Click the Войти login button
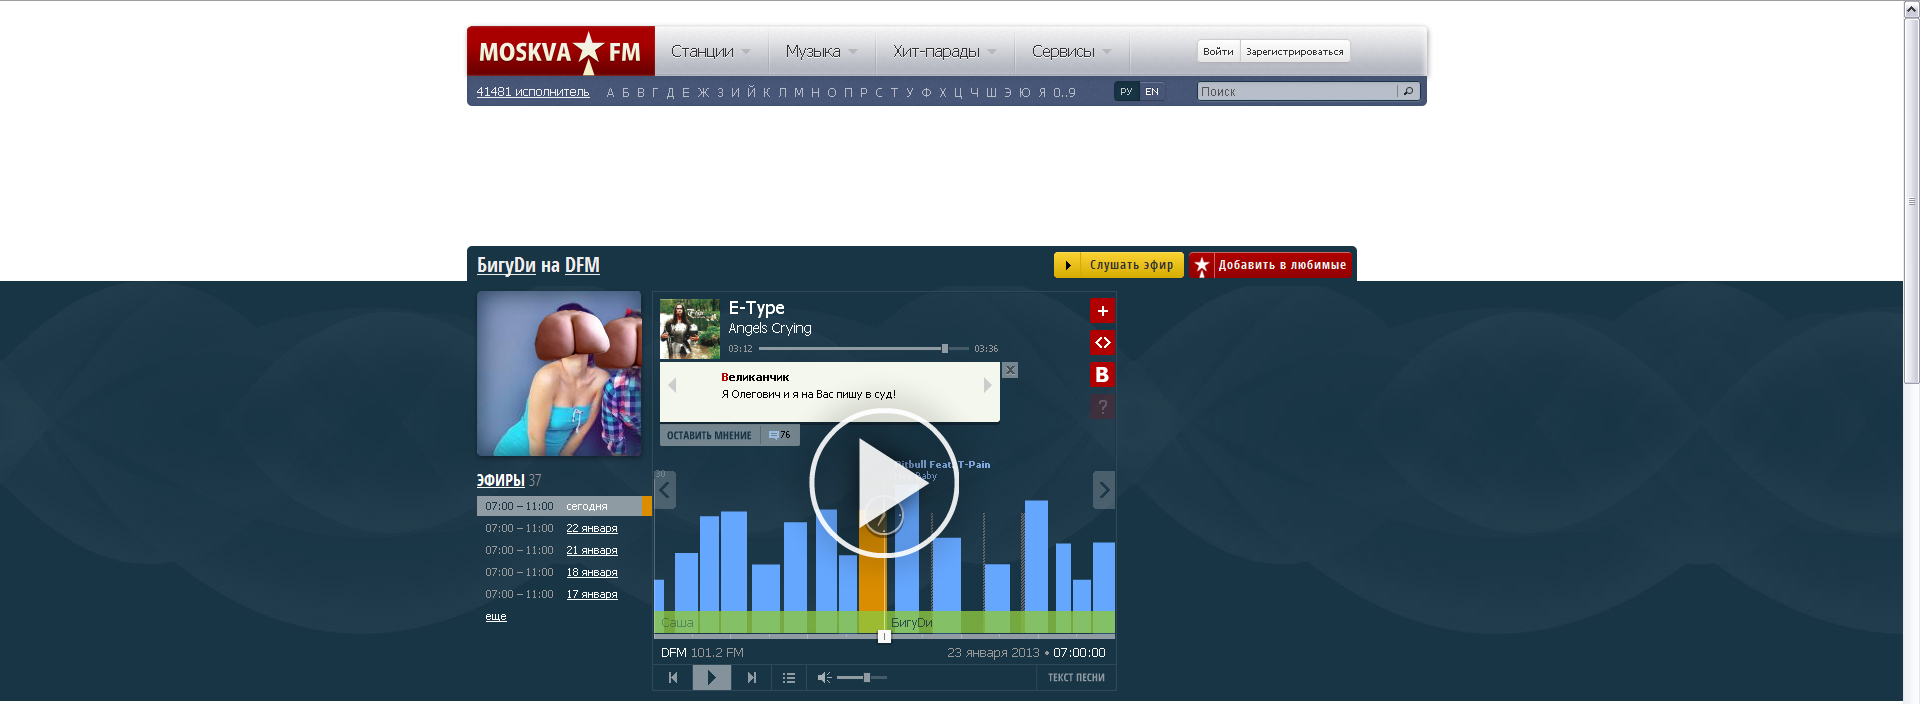 [1218, 51]
